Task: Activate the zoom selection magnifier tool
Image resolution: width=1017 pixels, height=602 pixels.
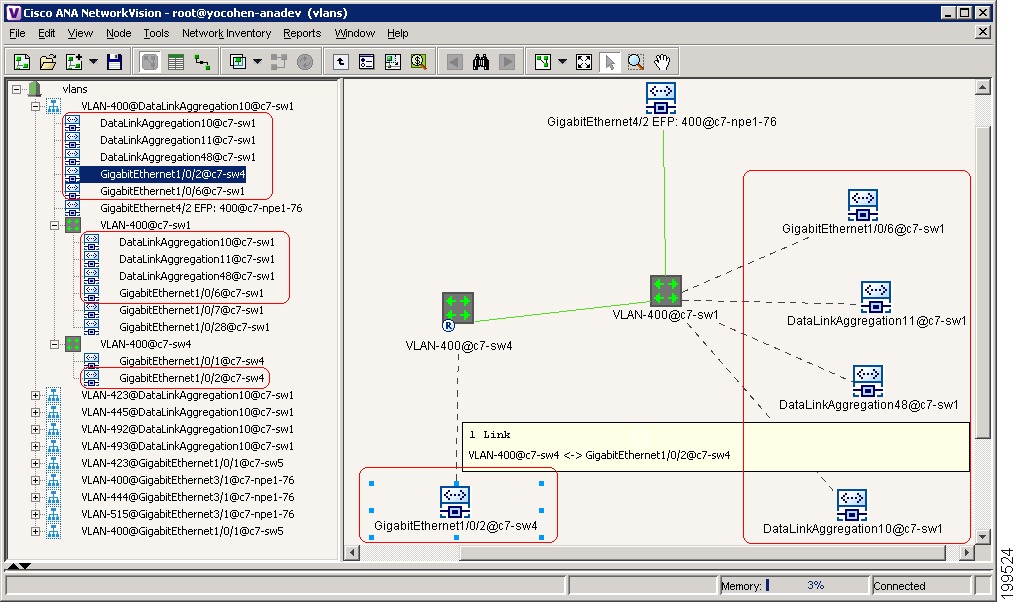Action: 636,62
